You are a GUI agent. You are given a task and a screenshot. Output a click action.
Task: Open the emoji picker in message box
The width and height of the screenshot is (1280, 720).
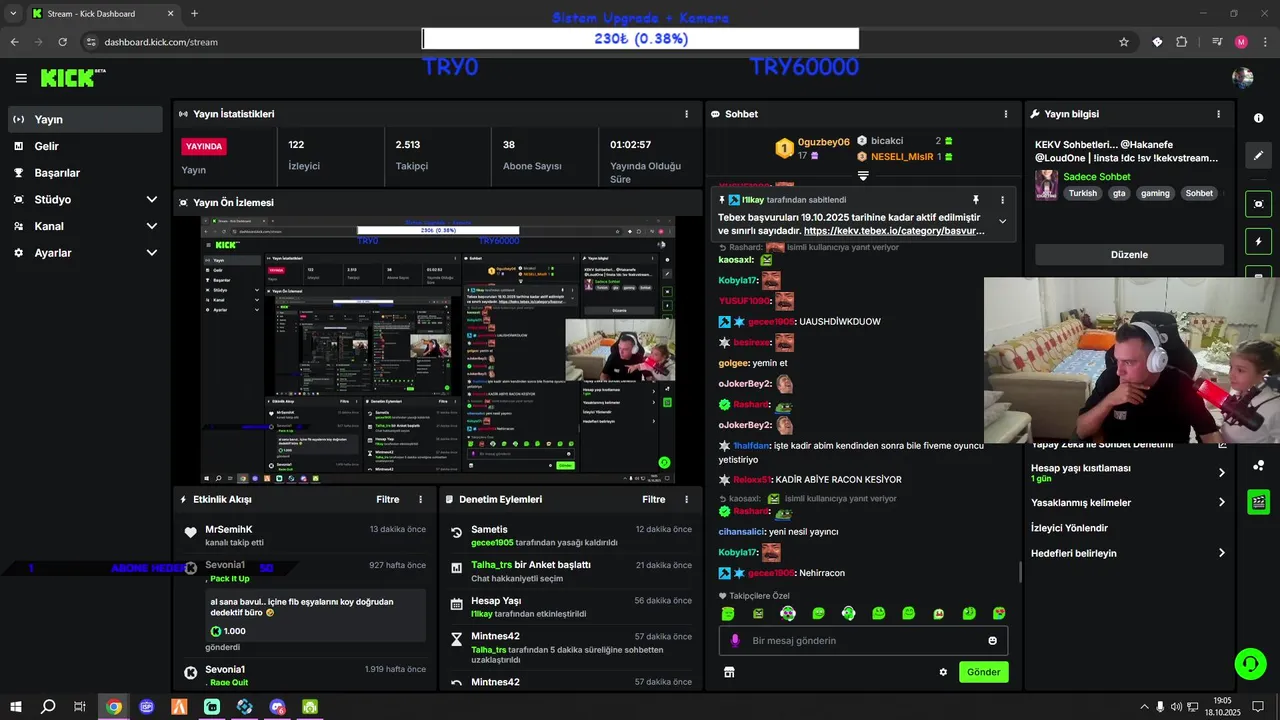992,641
